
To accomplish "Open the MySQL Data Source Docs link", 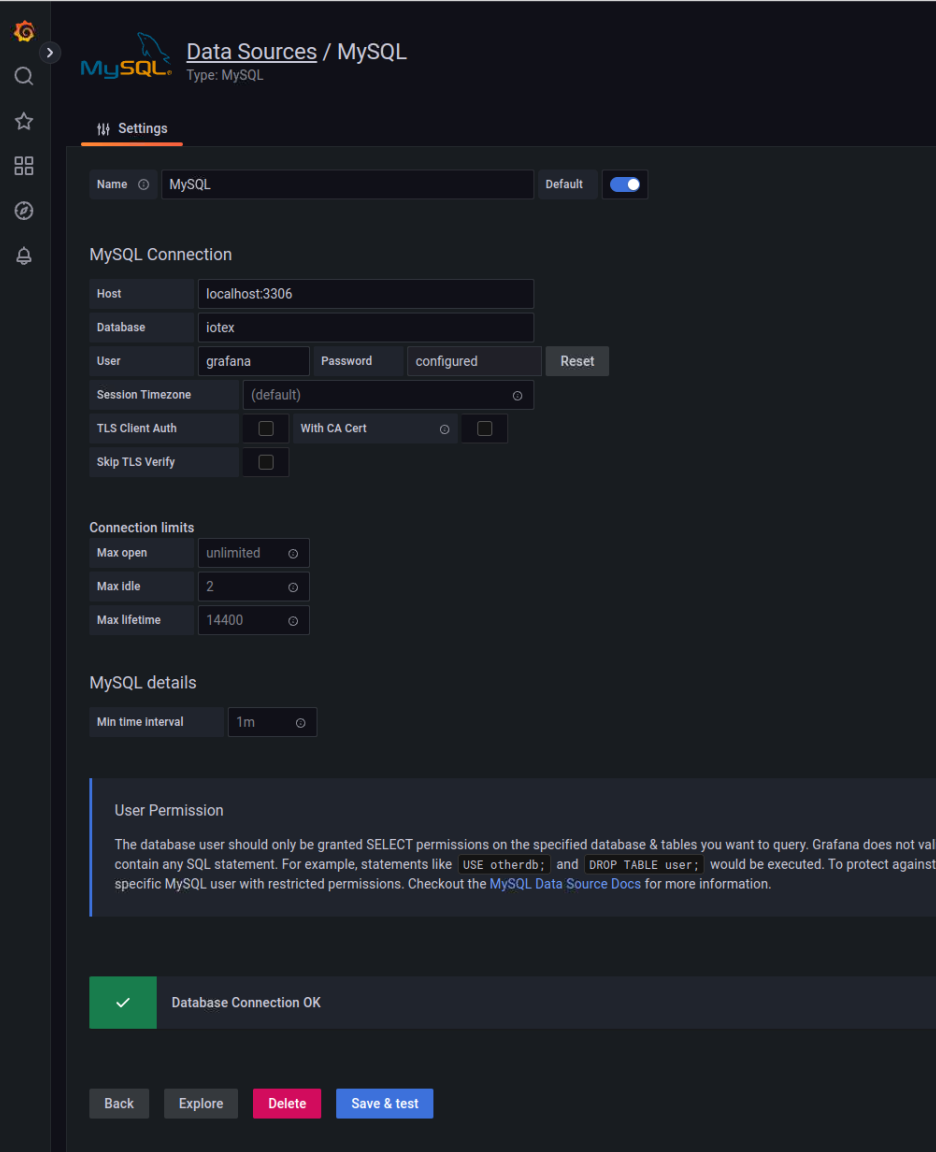I will pos(564,884).
